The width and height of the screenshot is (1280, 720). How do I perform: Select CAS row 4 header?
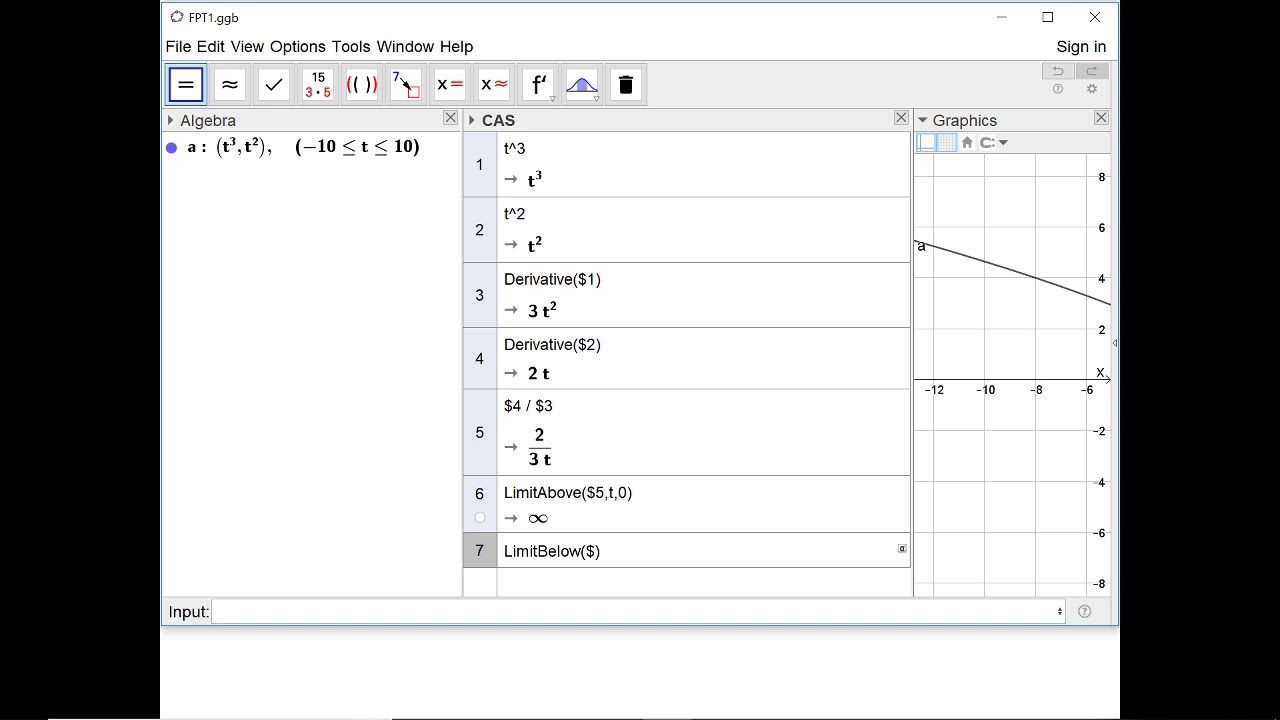[480, 358]
